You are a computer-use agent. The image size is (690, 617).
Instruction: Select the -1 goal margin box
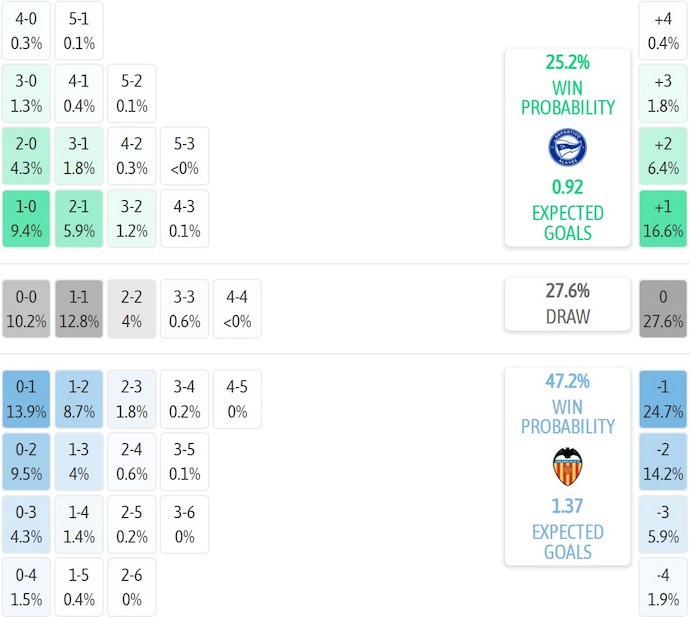pyautogui.click(x=663, y=399)
